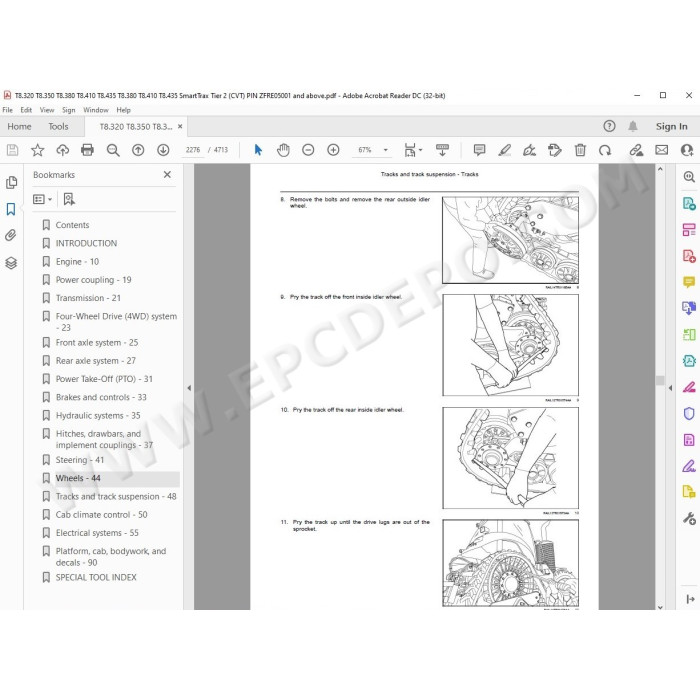Open fit page options icon
The width and height of the screenshot is (700, 700).
(x=412, y=150)
